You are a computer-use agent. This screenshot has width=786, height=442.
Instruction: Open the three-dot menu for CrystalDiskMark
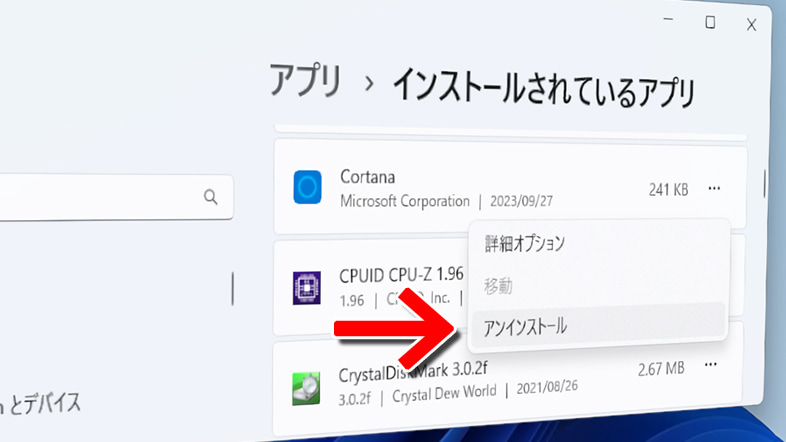[710, 364]
